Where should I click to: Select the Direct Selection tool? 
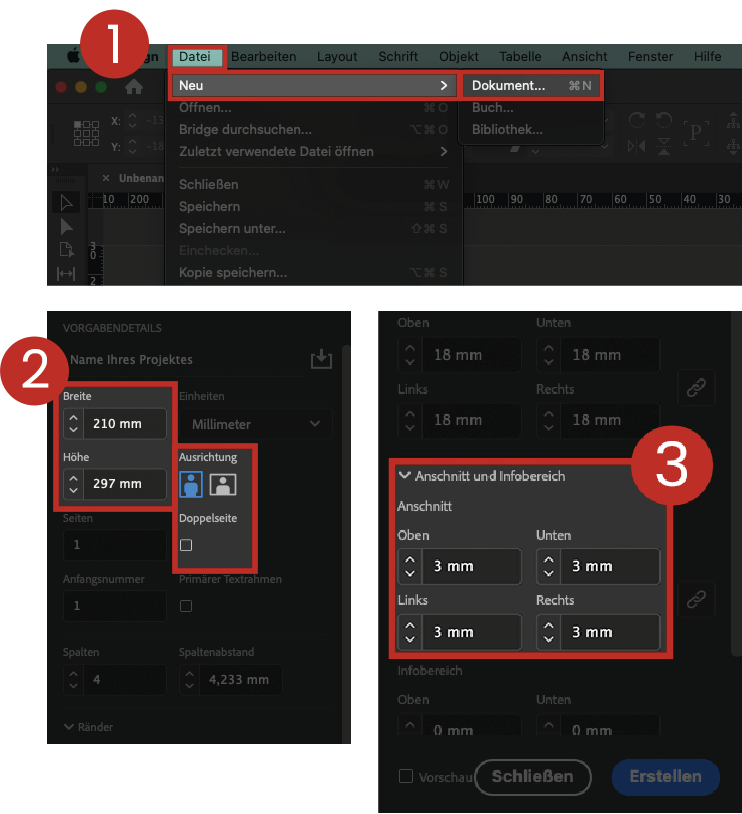[x=66, y=226]
